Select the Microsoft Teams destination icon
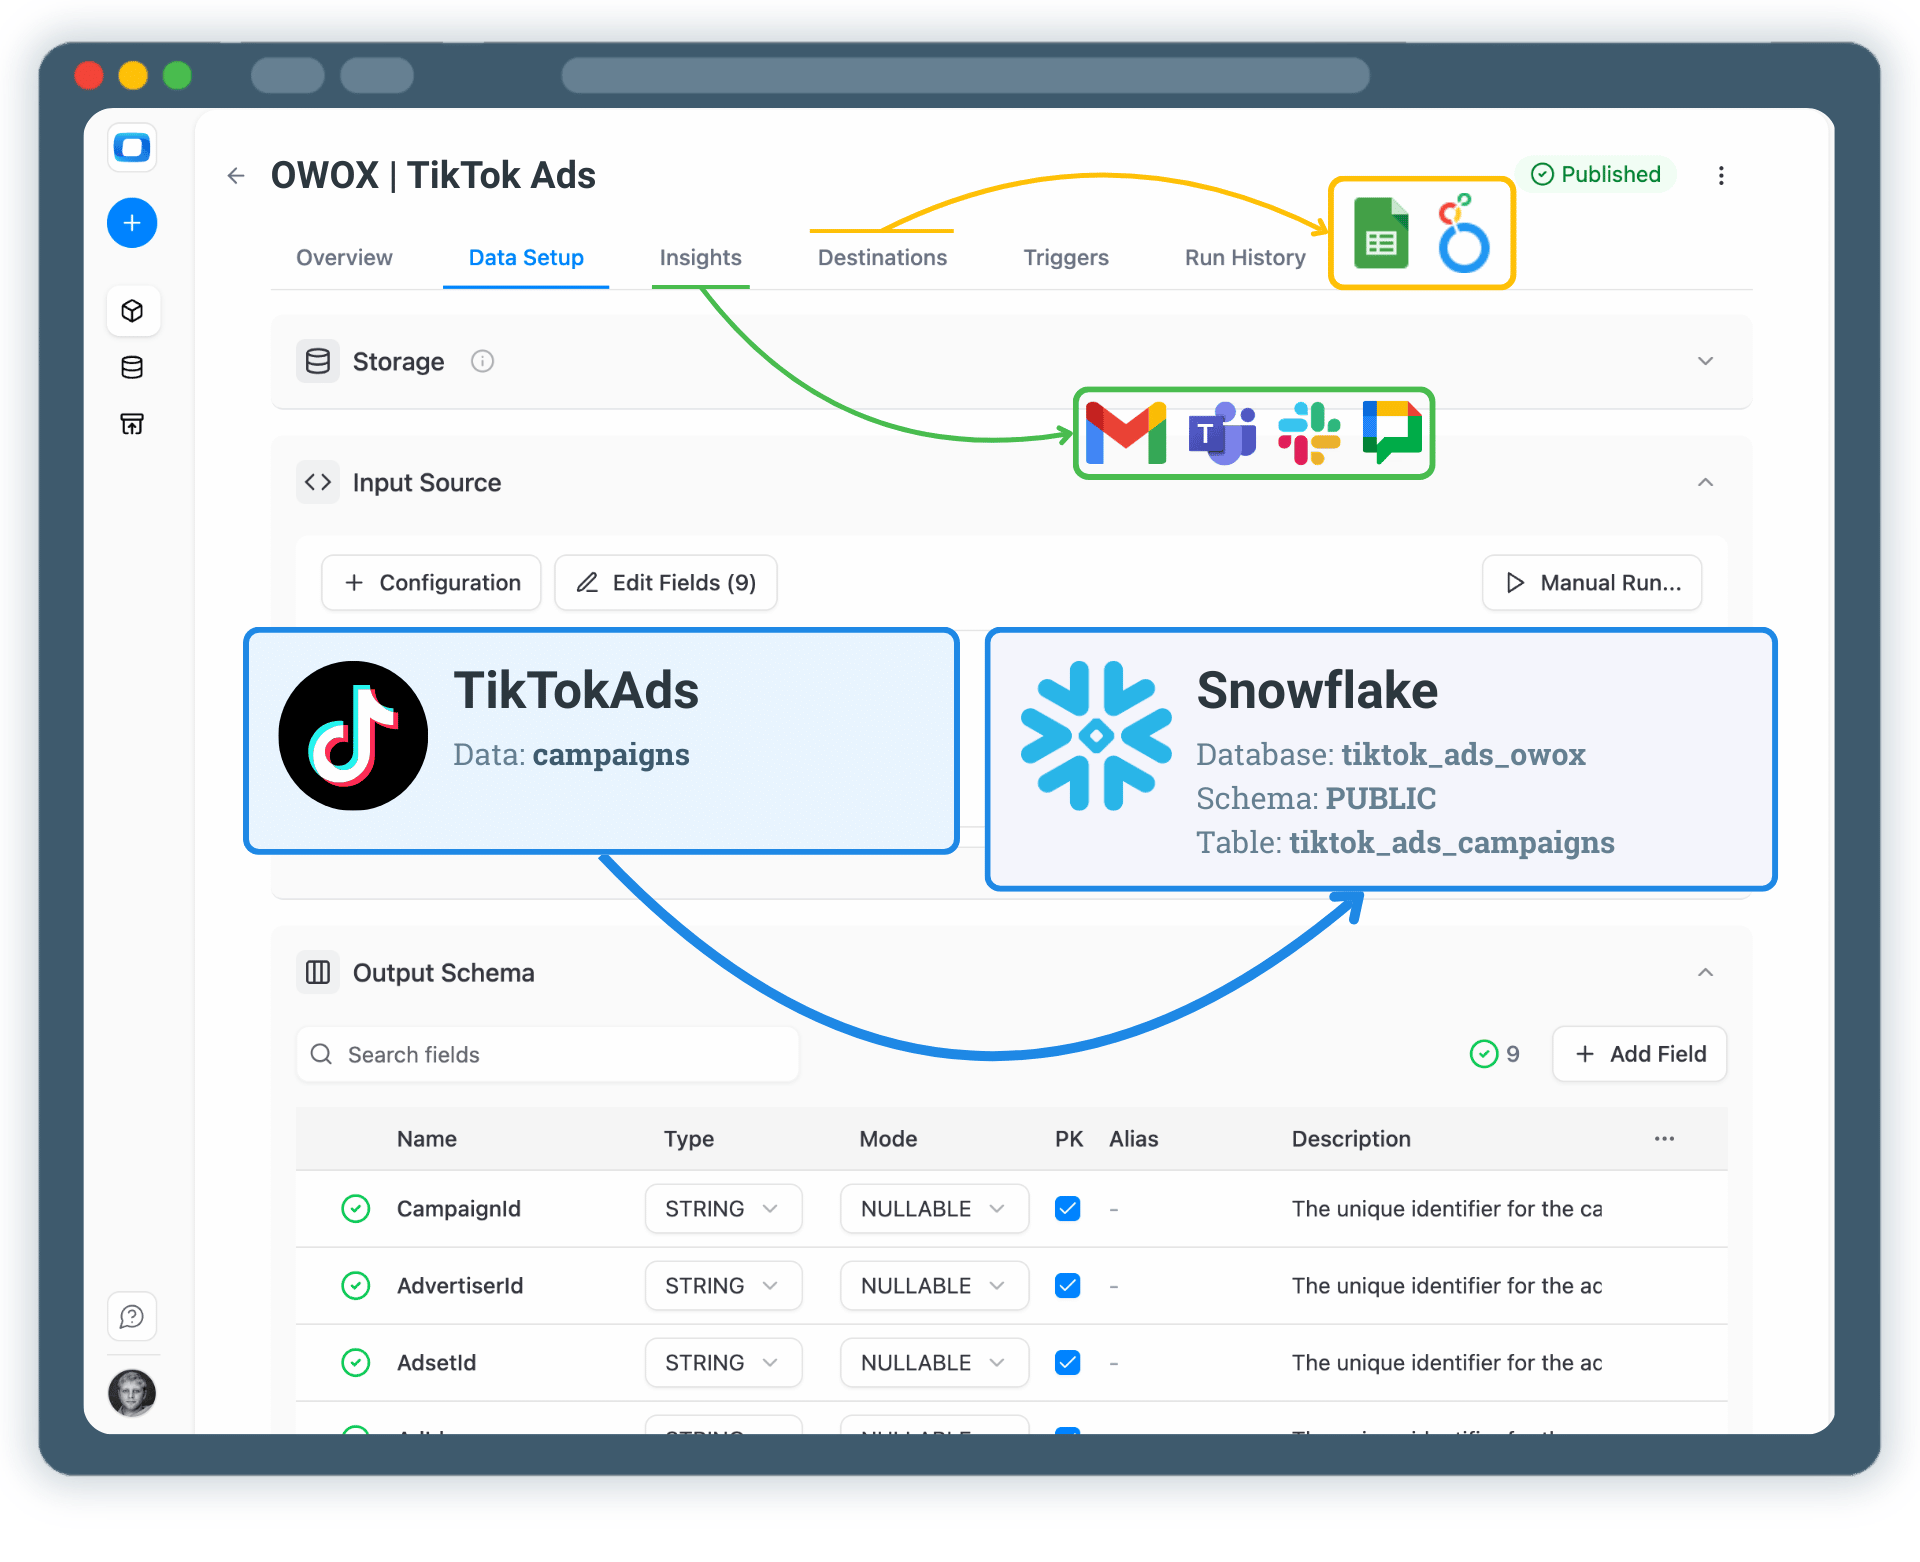Image resolution: width=1920 pixels, height=1562 pixels. coord(1222,433)
